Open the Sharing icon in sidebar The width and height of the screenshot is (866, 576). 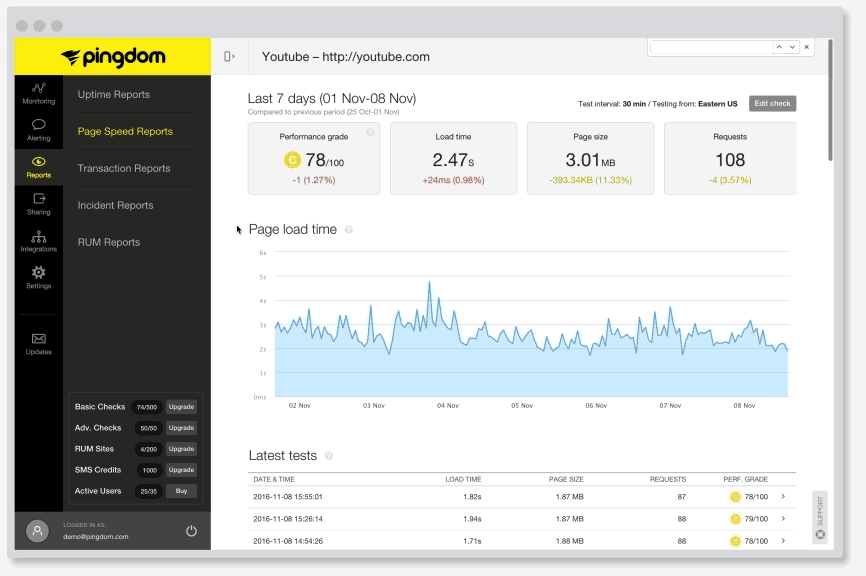pyautogui.click(x=39, y=198)
